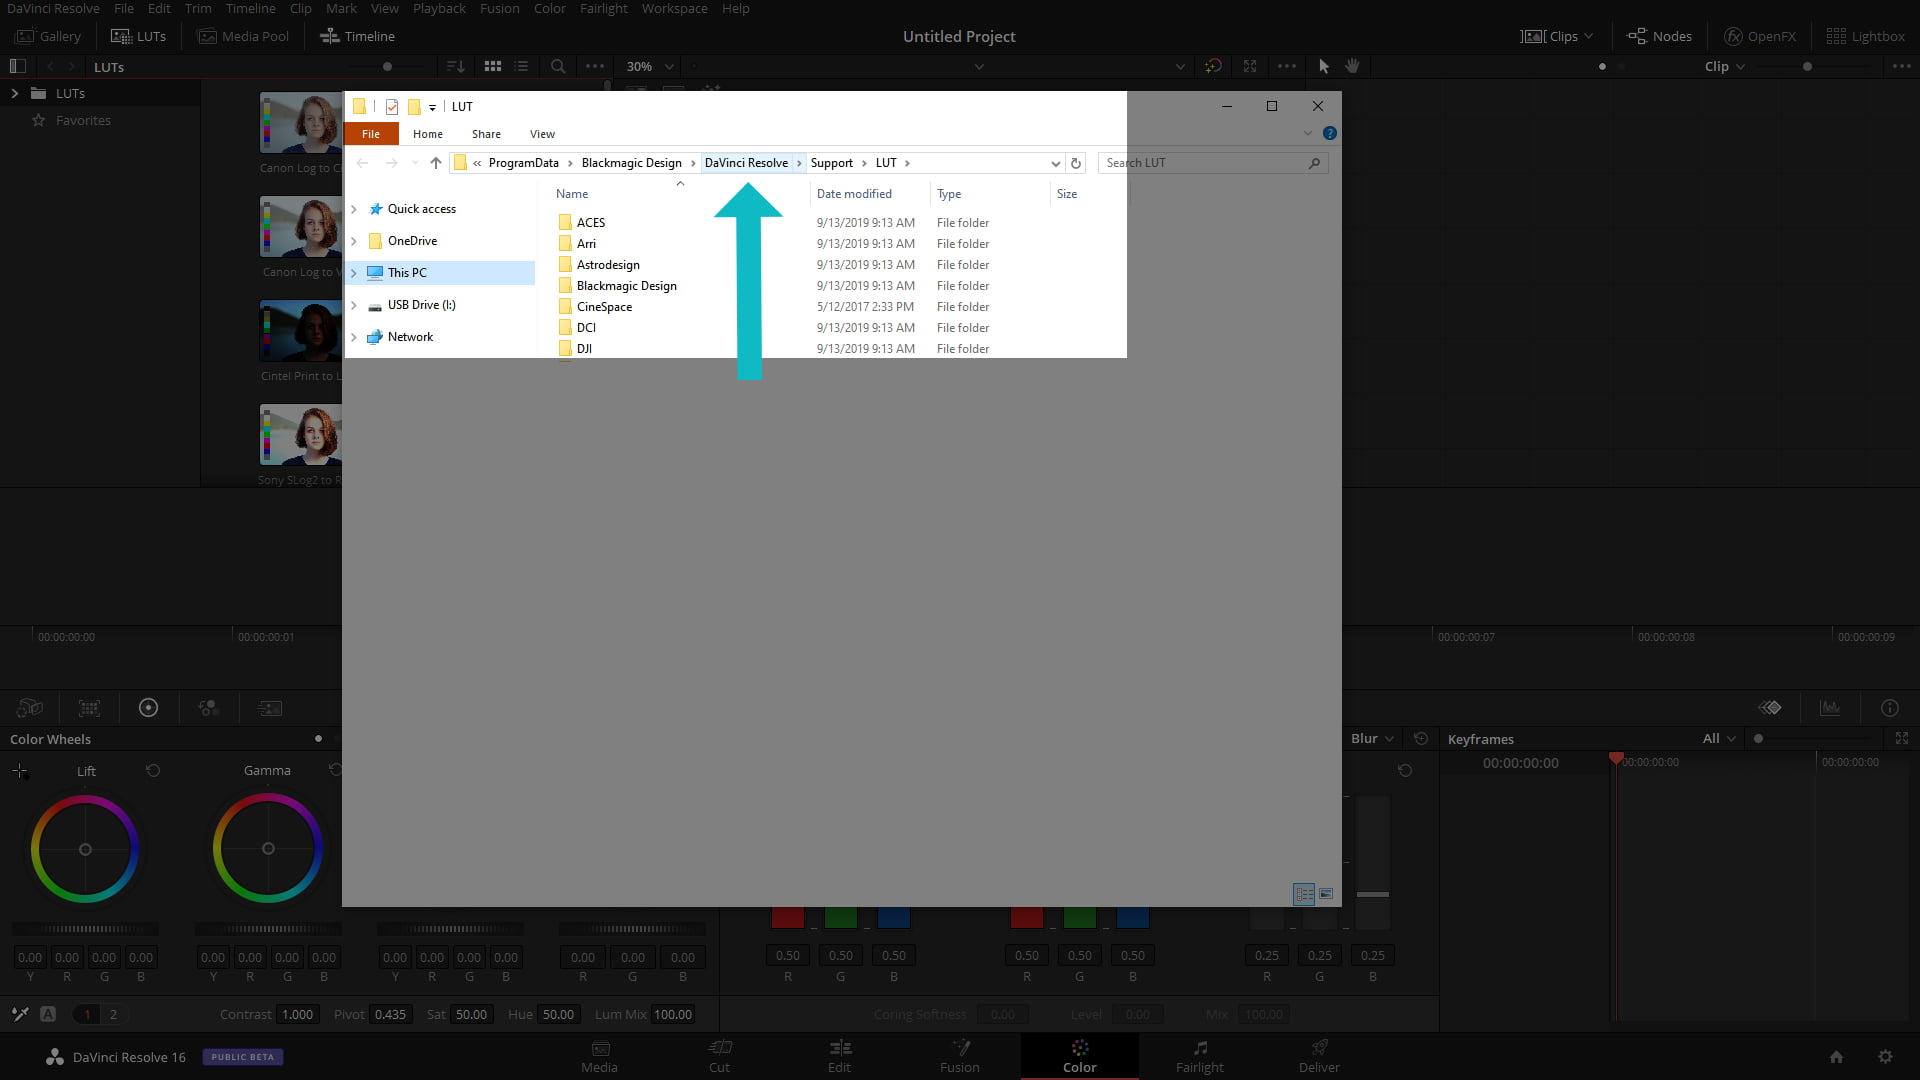Viewport: 1920px width, 1080px height.
Task: Toggle the Timeline viewer mode
Action: [358, 36]
